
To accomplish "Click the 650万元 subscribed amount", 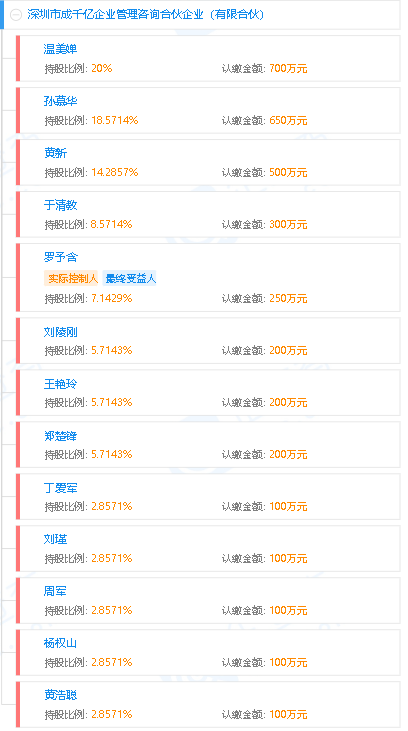I will click(x=288, y=121).
